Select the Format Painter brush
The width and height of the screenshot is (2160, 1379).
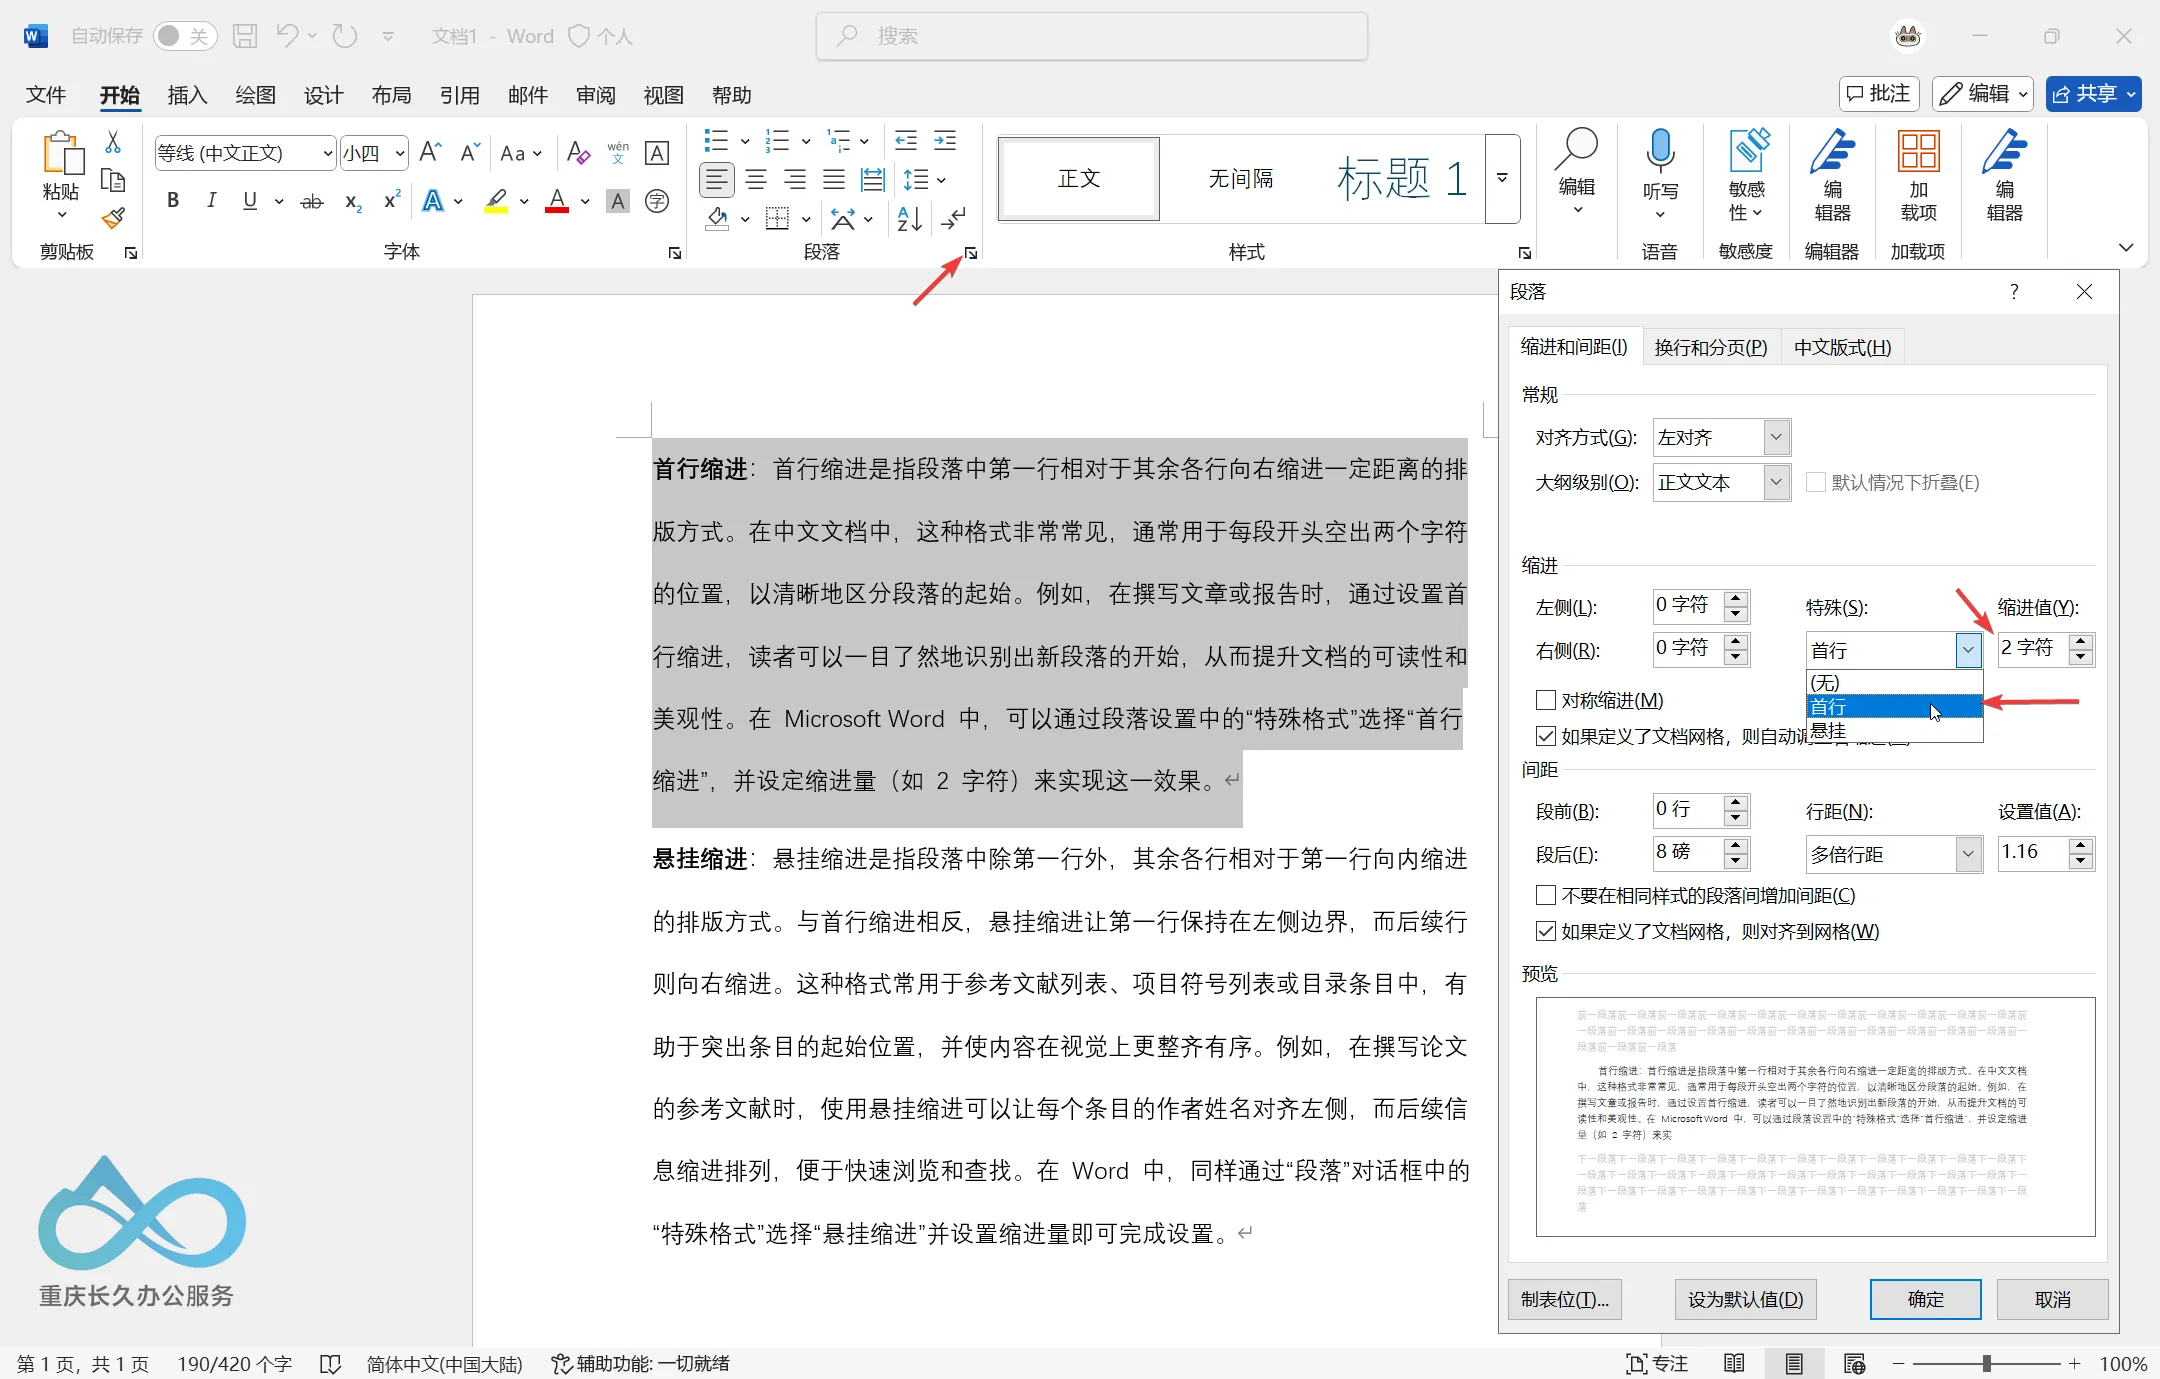(x=113, y=218)
